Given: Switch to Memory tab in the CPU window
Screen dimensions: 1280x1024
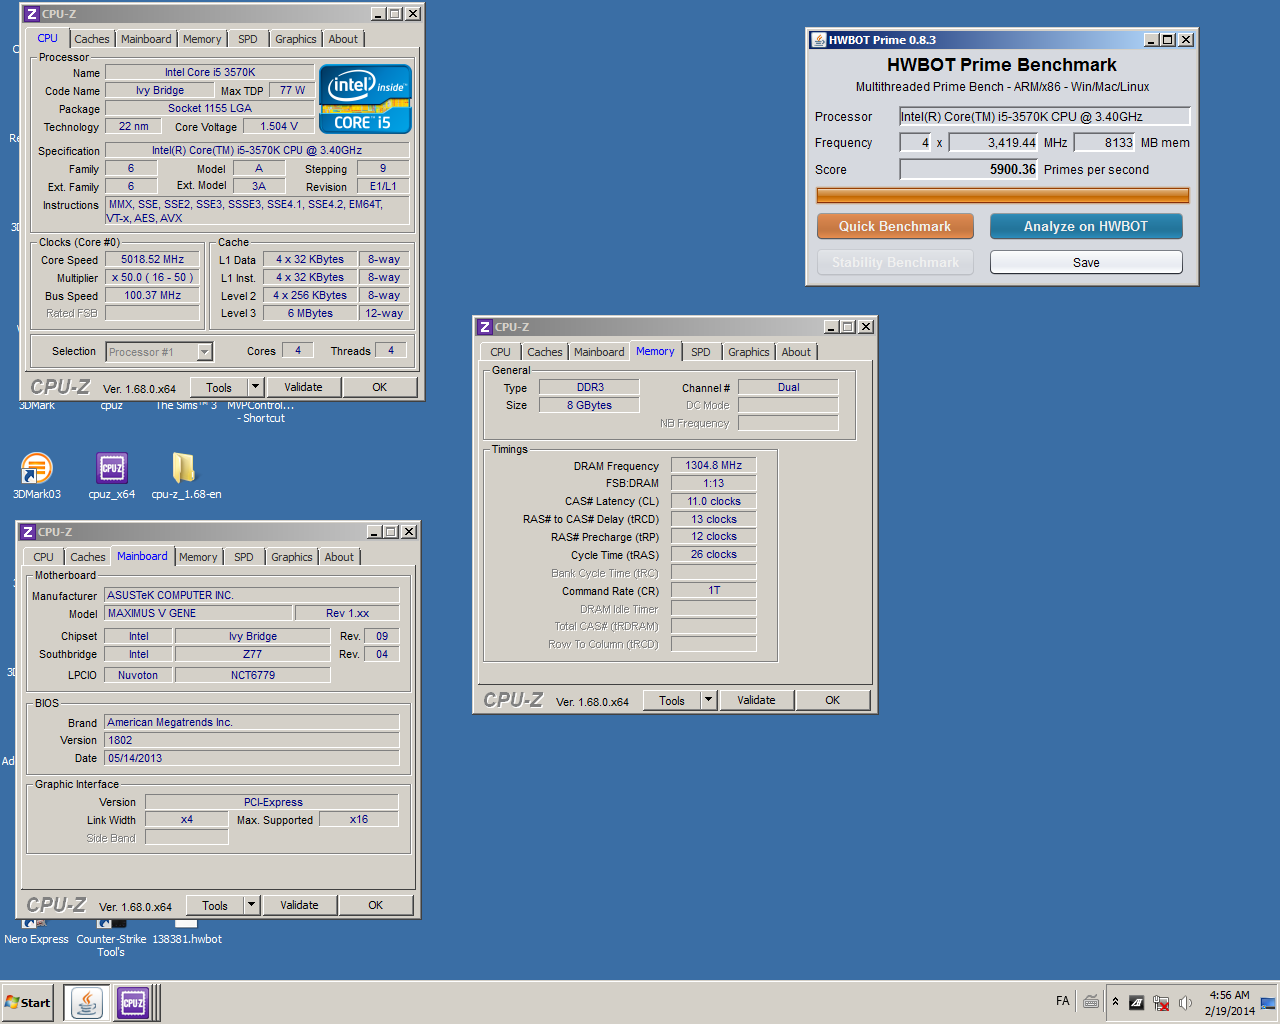Looking at the screenshot, I should [202, 39].
